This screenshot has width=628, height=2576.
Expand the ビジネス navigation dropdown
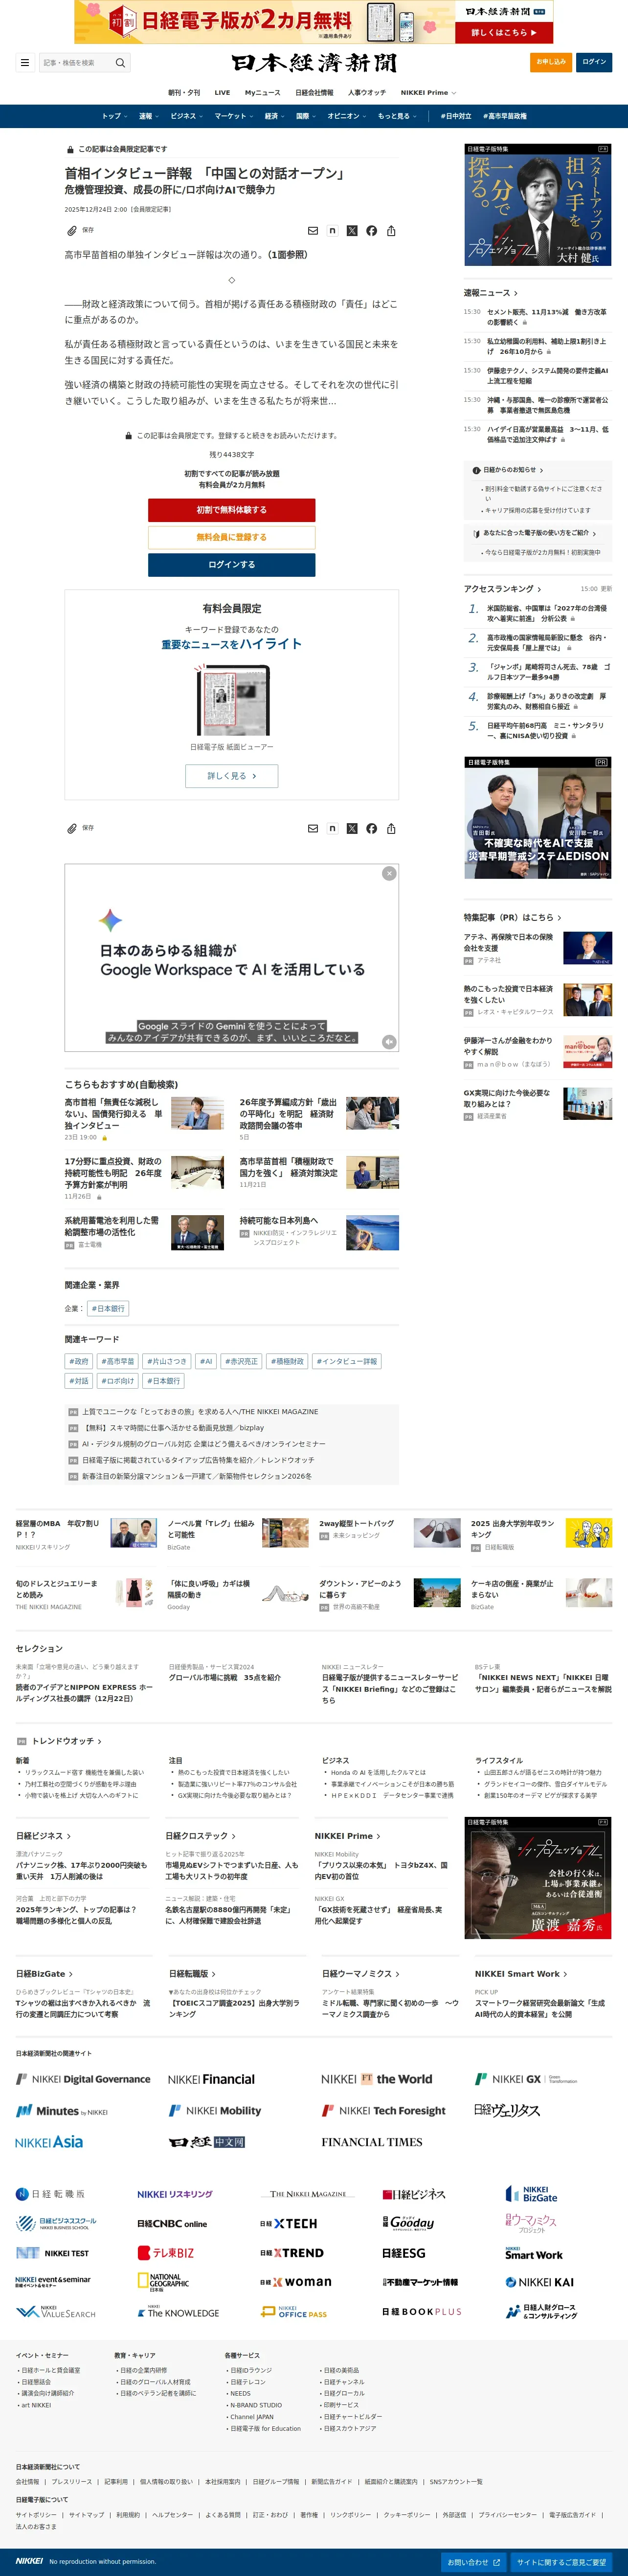[186, 116]
